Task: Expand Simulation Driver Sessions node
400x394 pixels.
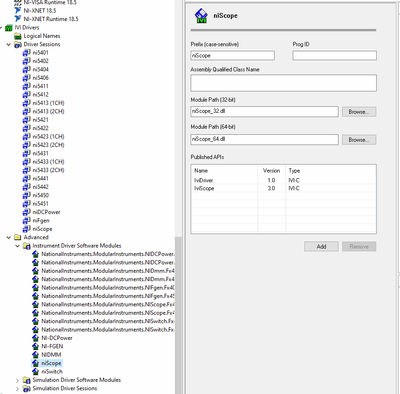Action: point(18,388)
